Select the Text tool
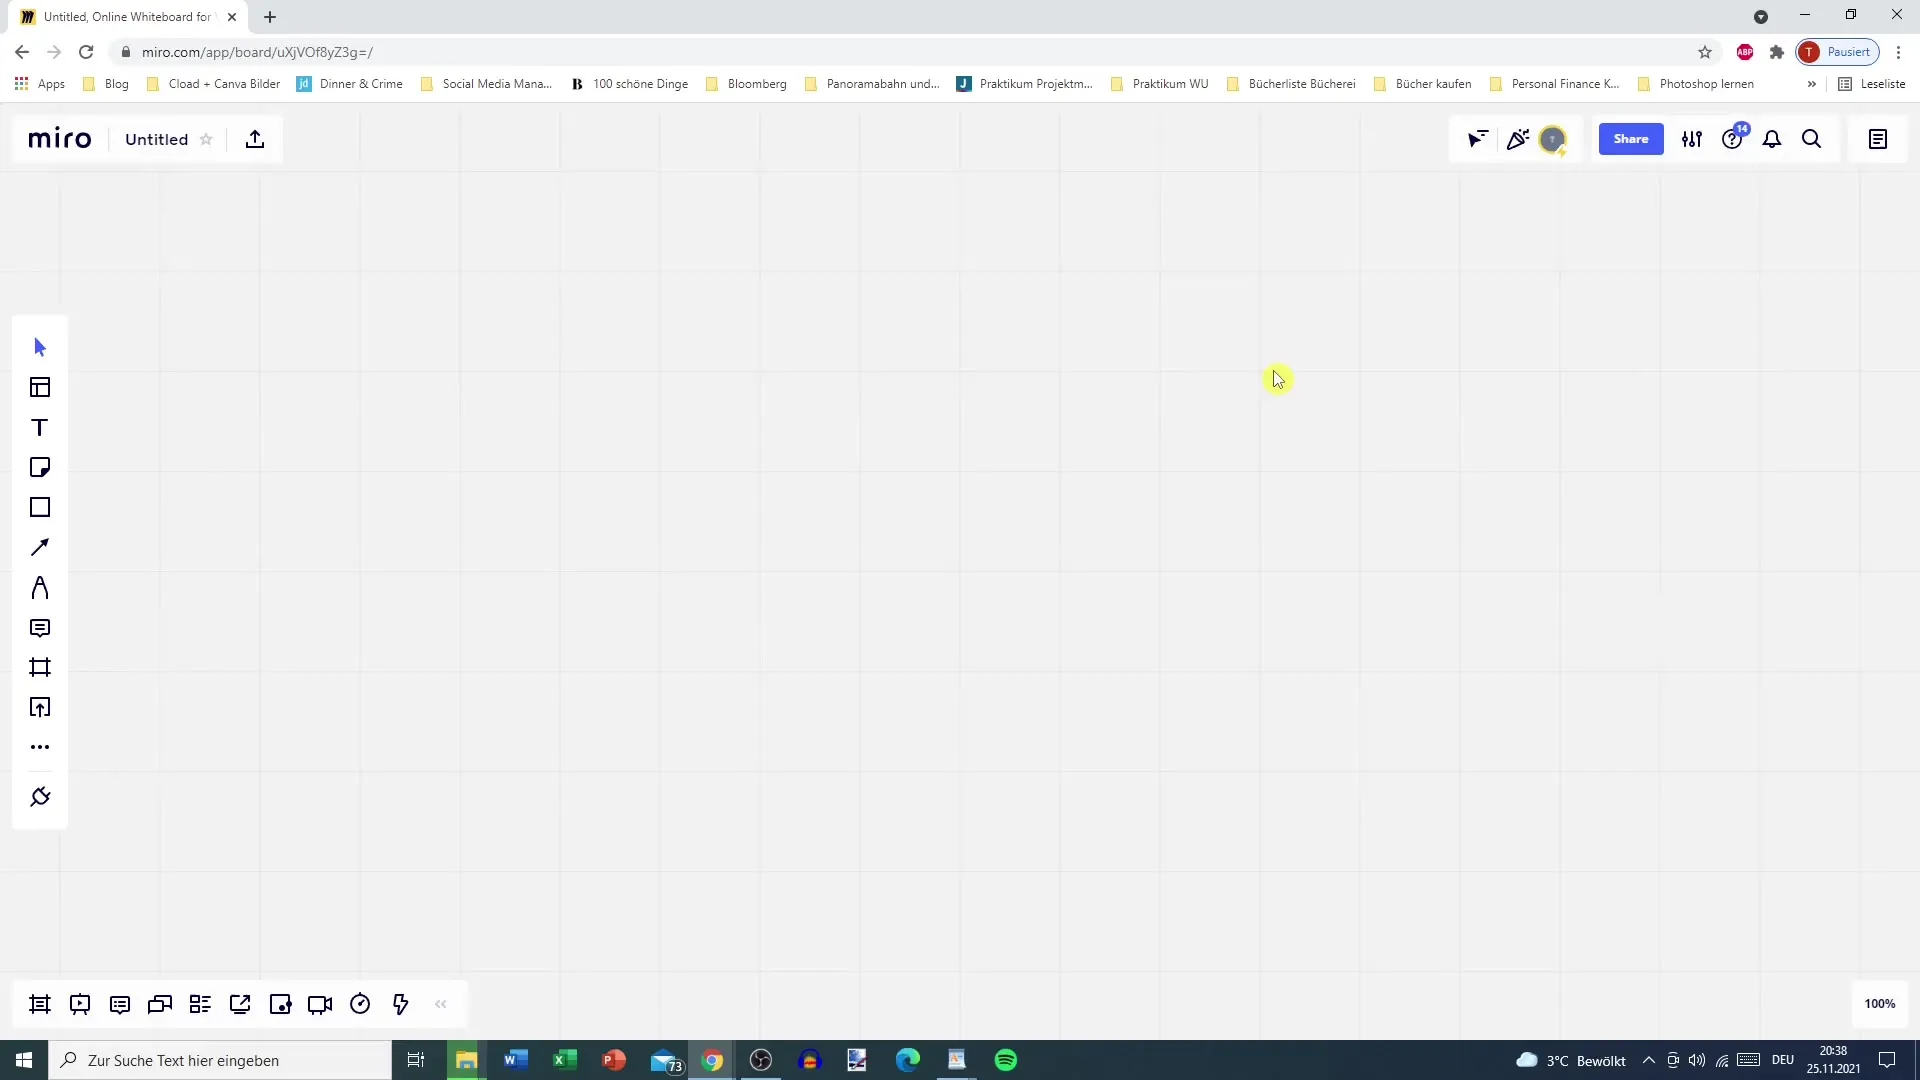 [40, 426]
